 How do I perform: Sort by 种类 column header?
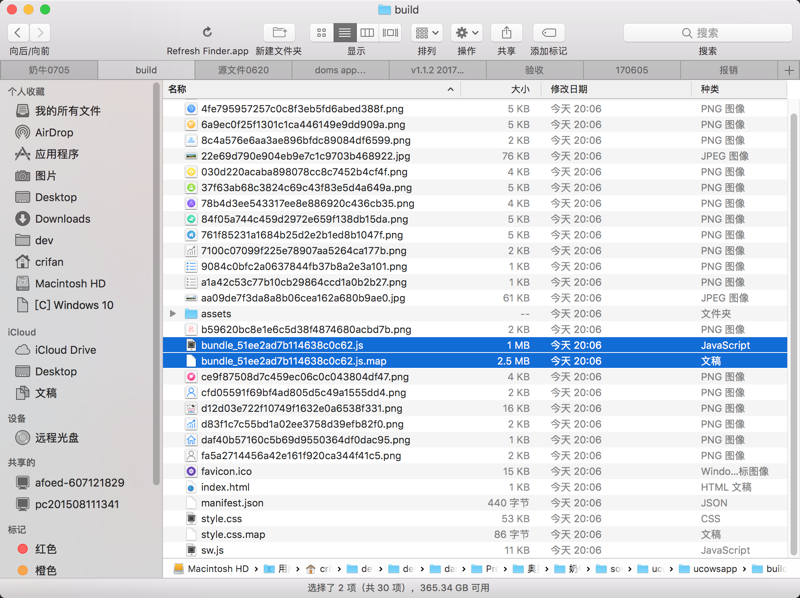(x=740, y=89)
